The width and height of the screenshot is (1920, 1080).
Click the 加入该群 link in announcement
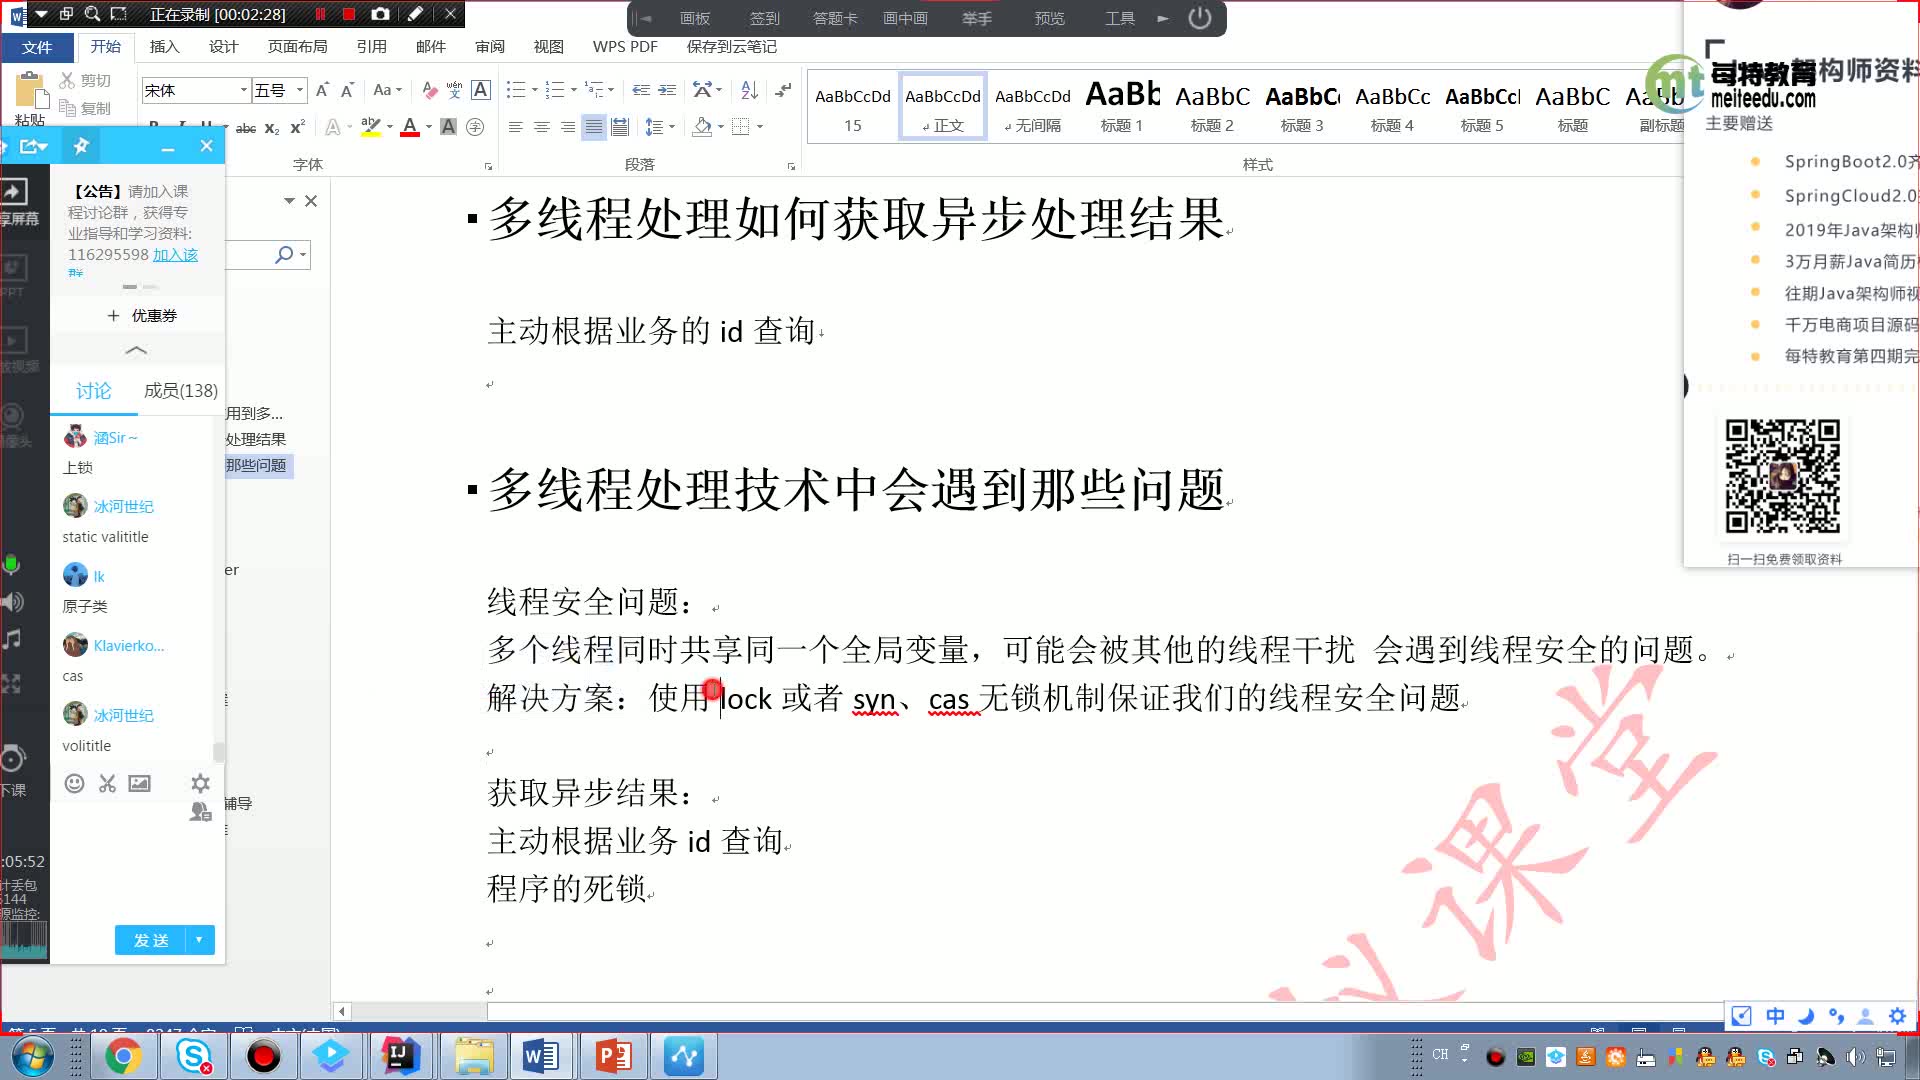point(175,255)
